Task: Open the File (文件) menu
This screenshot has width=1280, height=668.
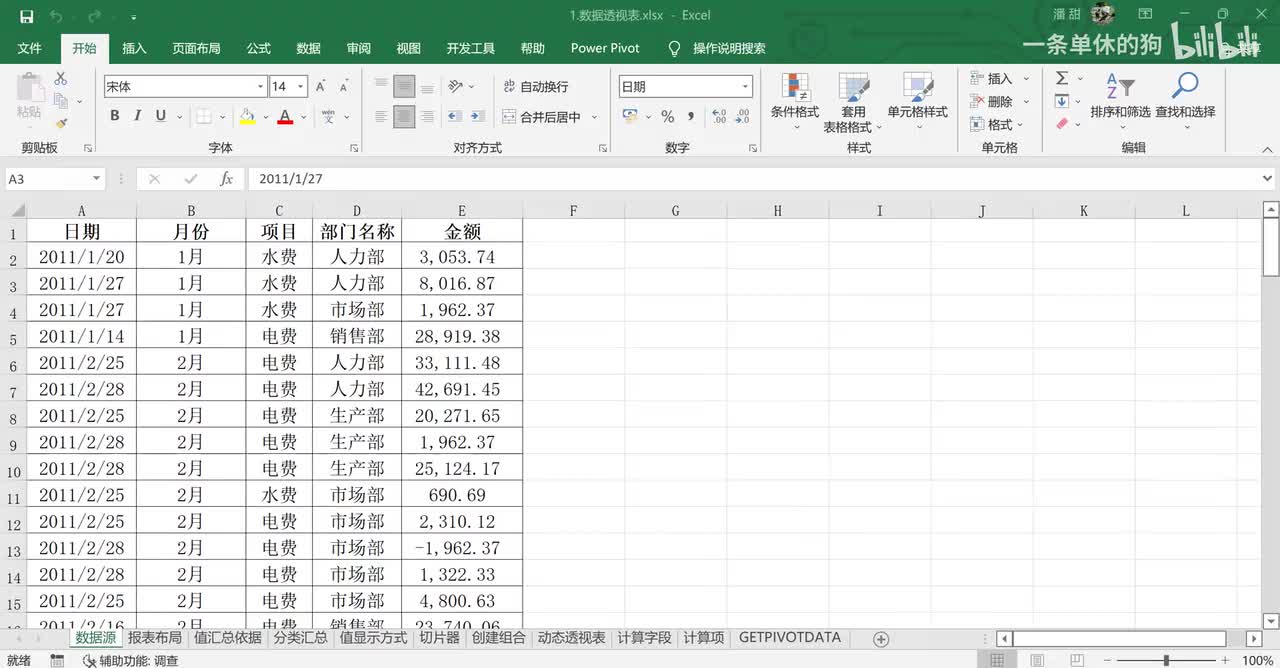Action: (x=30, y=48)
